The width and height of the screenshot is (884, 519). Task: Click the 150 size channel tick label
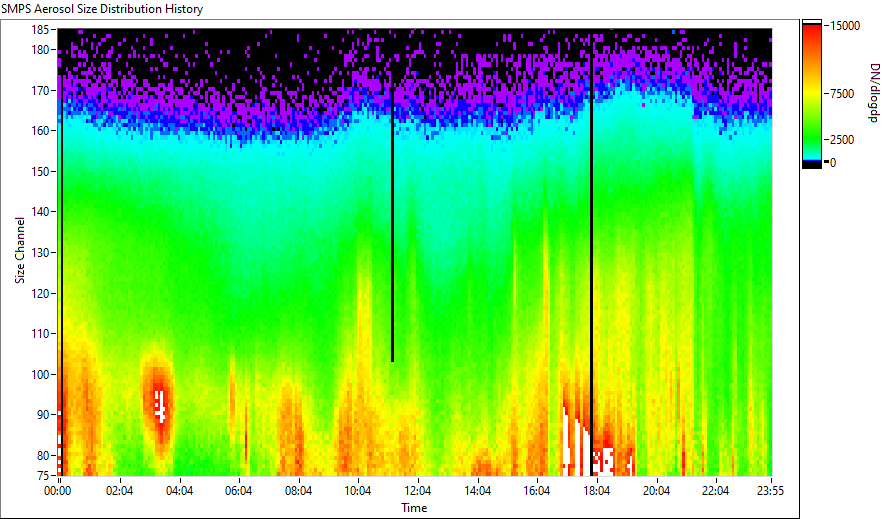coord(41,171)
